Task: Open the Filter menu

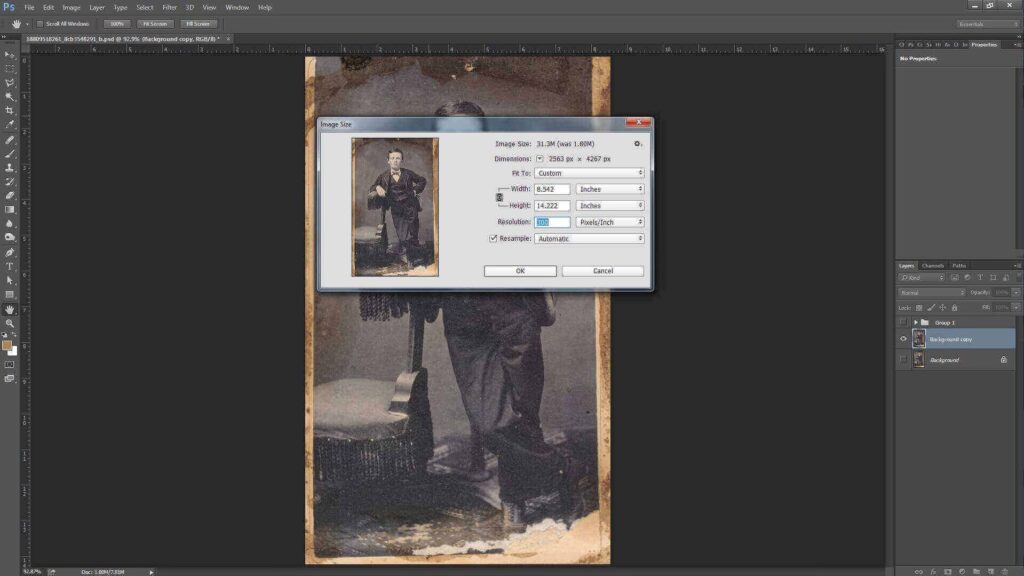Action: click(170, 7)
